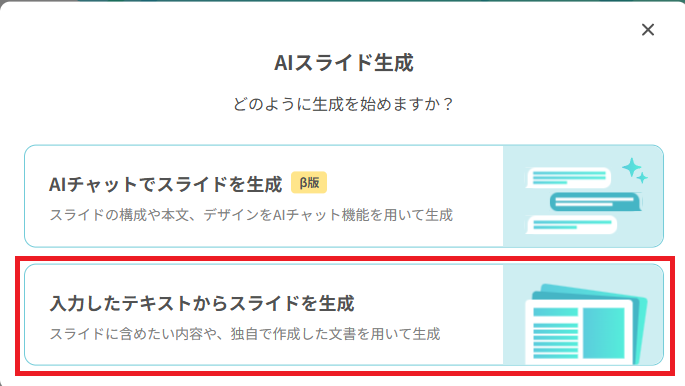This screenshot has height=386, width=685.
Task: Click description スライドに含めたい内容や、独自で作成した文書を用いて生成
Action: click(x=245, y=334)
